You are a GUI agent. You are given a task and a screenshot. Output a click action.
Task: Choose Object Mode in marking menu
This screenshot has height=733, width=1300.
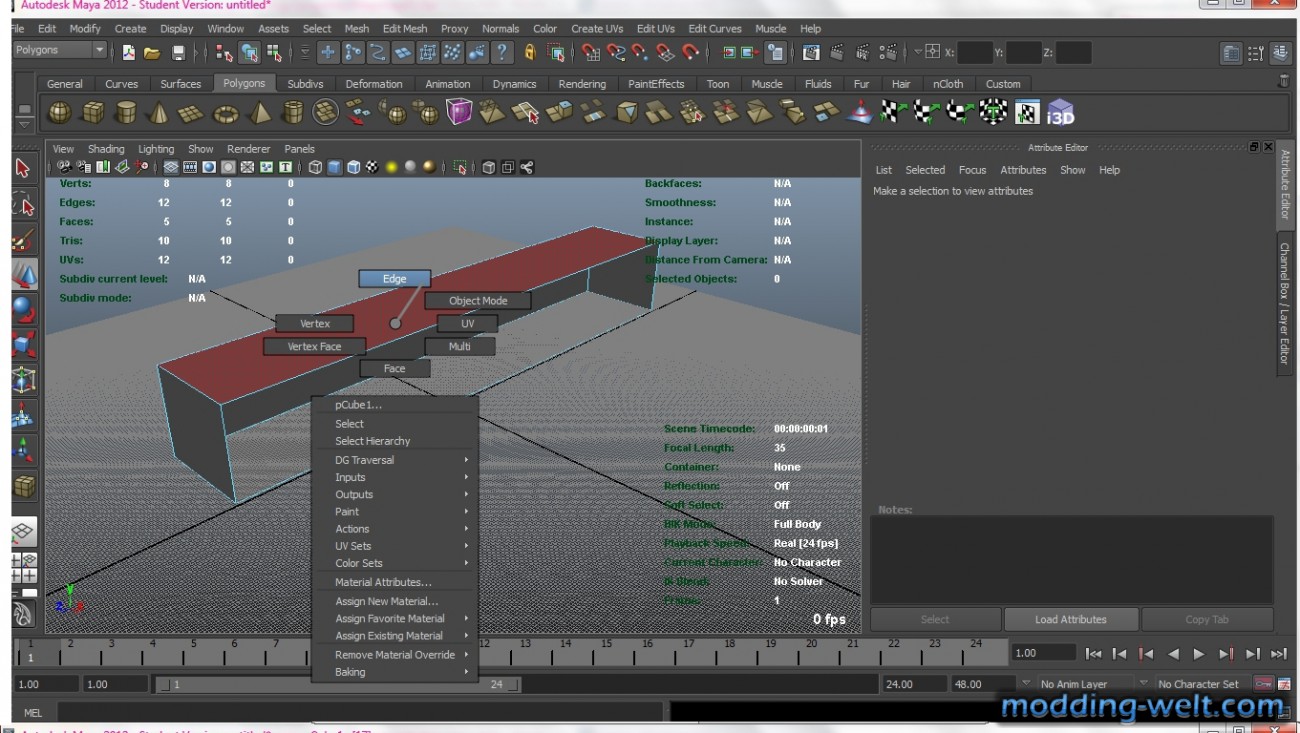coord(478,300)
